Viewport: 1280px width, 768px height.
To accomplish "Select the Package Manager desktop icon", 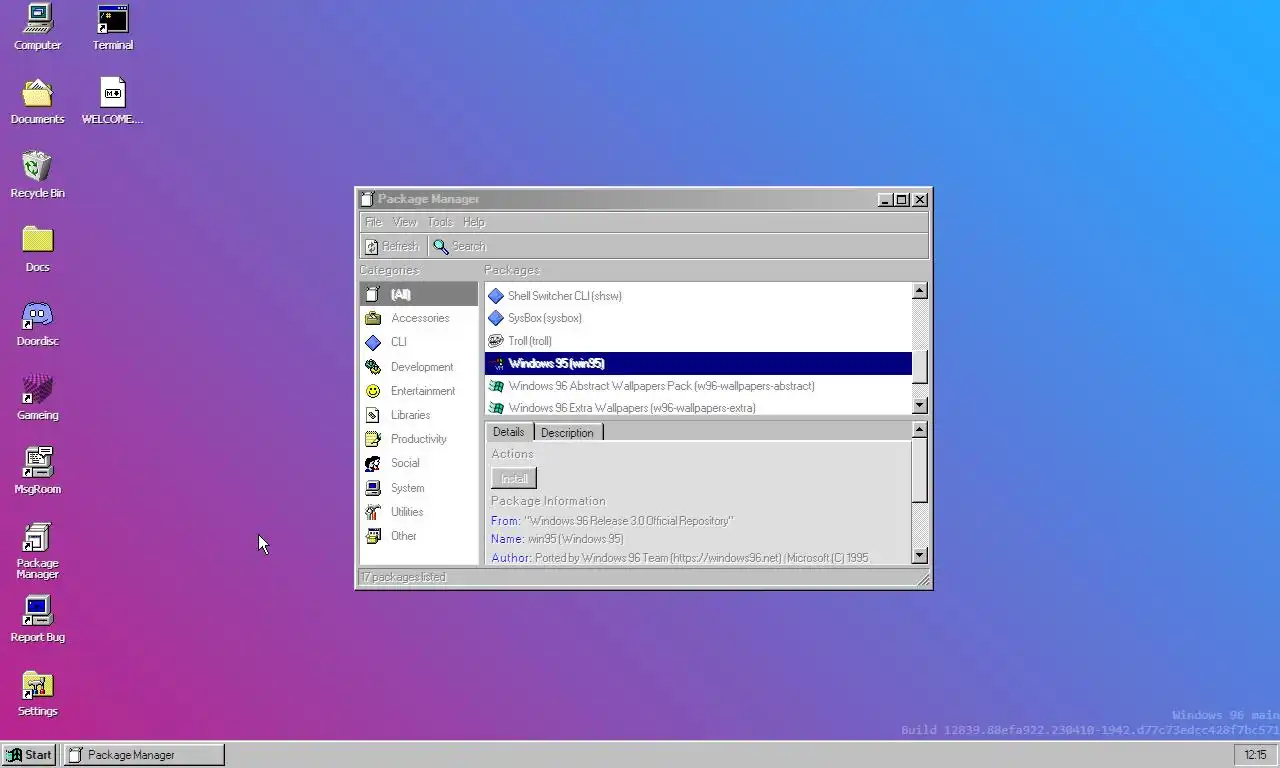I will click(37, 550).
